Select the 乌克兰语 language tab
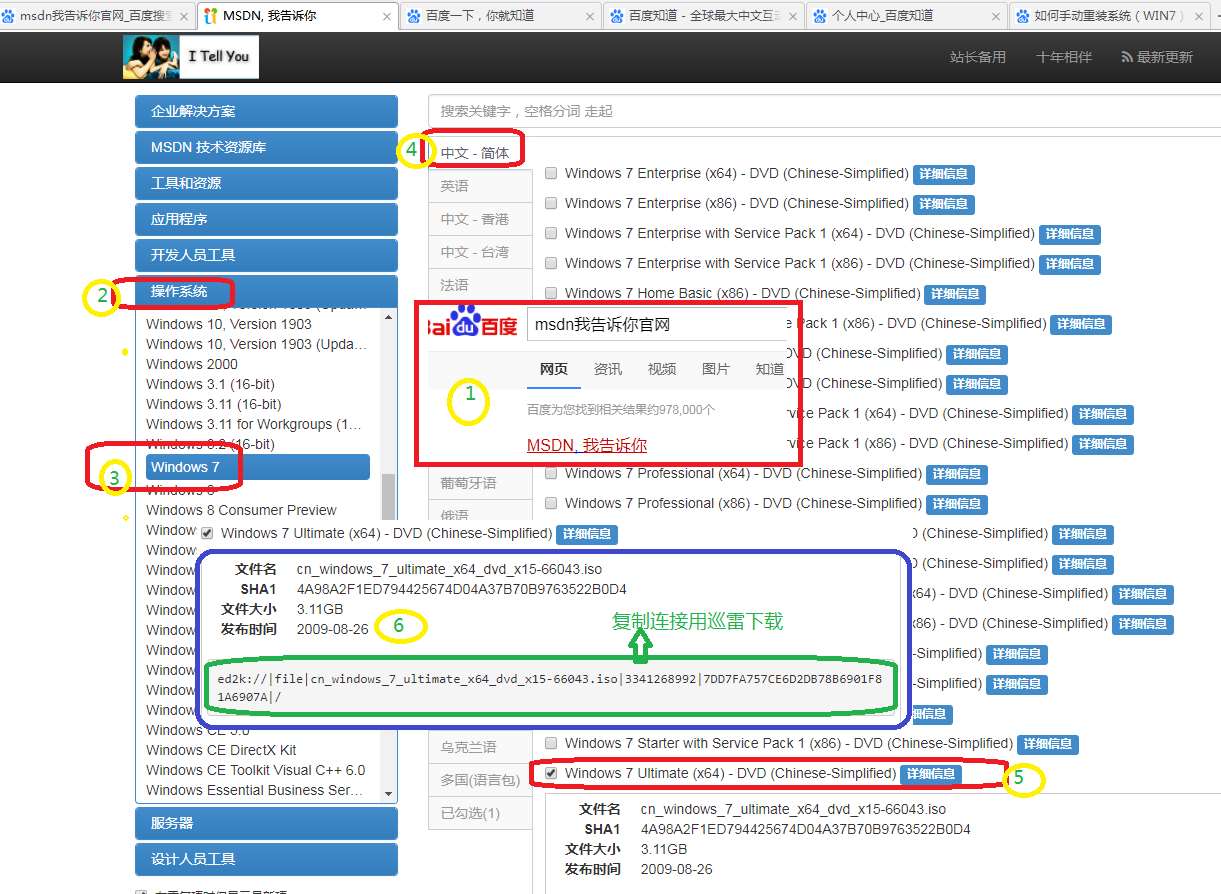1221x894 pixels. tap(480, 747)
